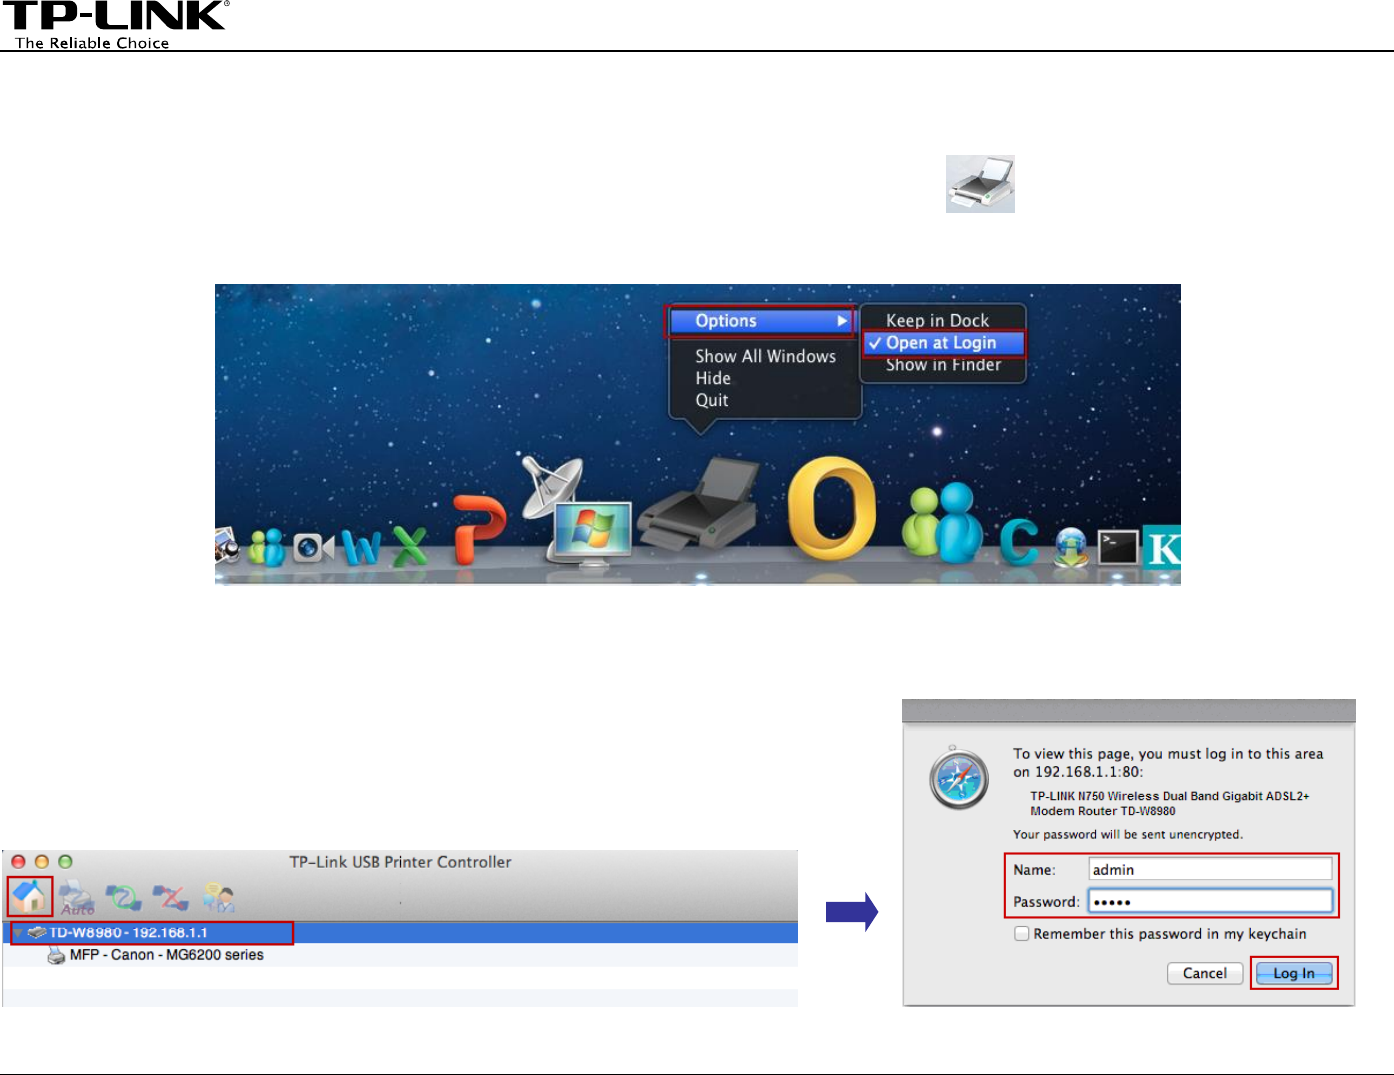Click the printer icon in the document text
The width and height of the screenshot is (1394, 1075).
(x=981, y=184)
